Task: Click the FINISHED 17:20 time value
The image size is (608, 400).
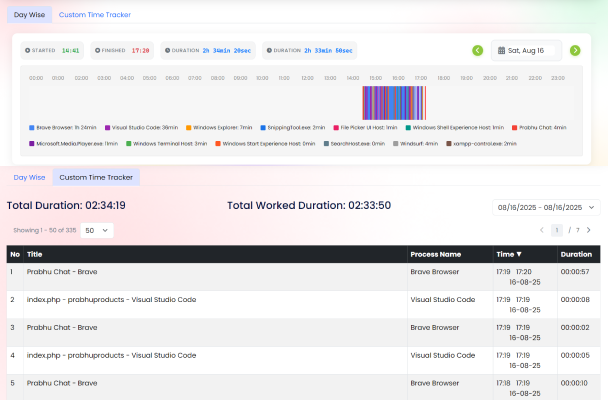Action: pos(140,50)
